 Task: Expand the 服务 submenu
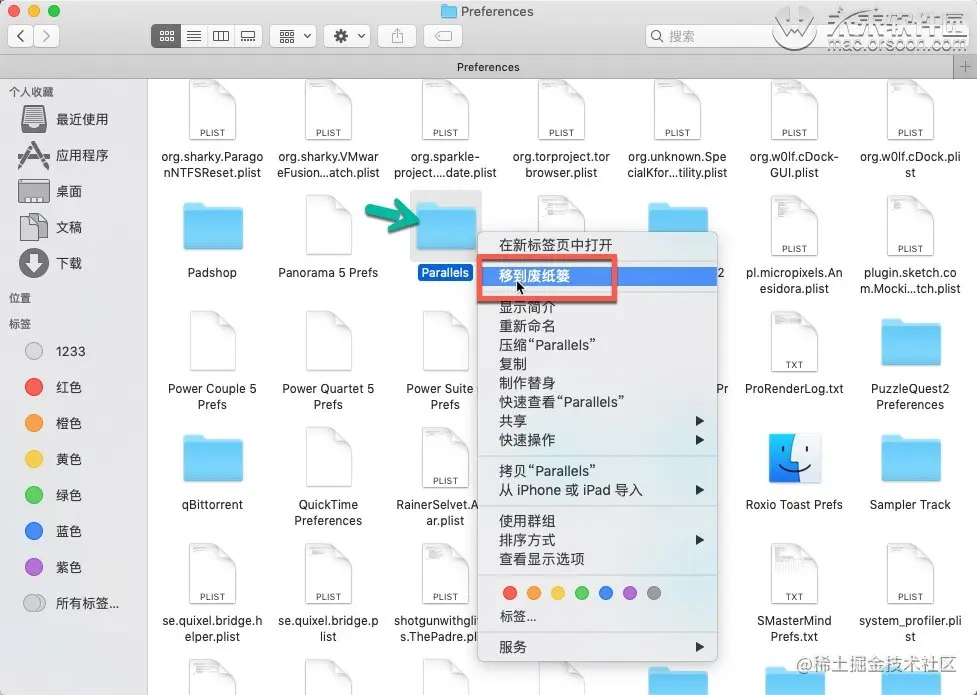pyautogui.click(x=598, y=647)
